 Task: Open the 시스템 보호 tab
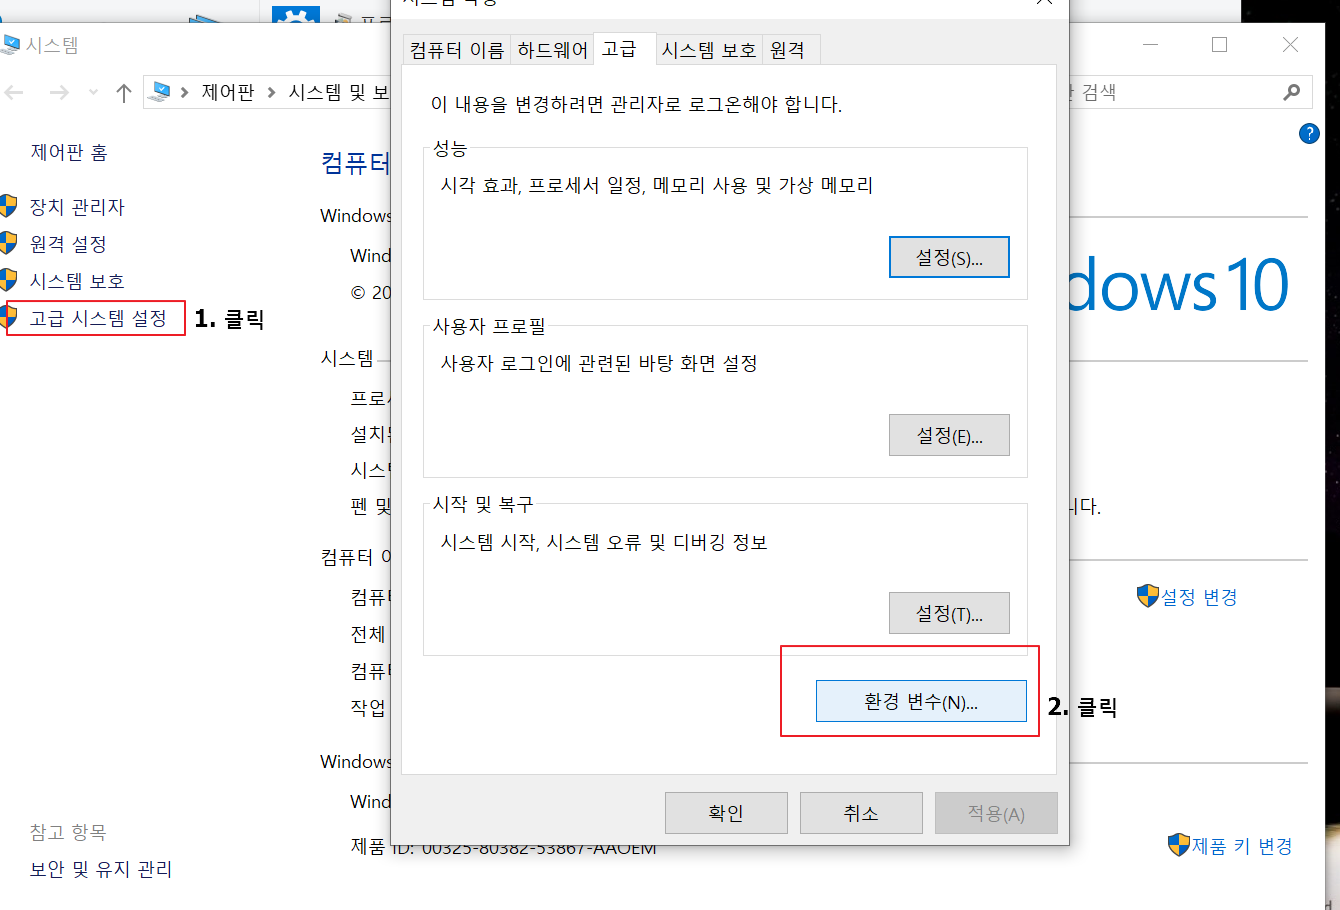tap(709, 50)
